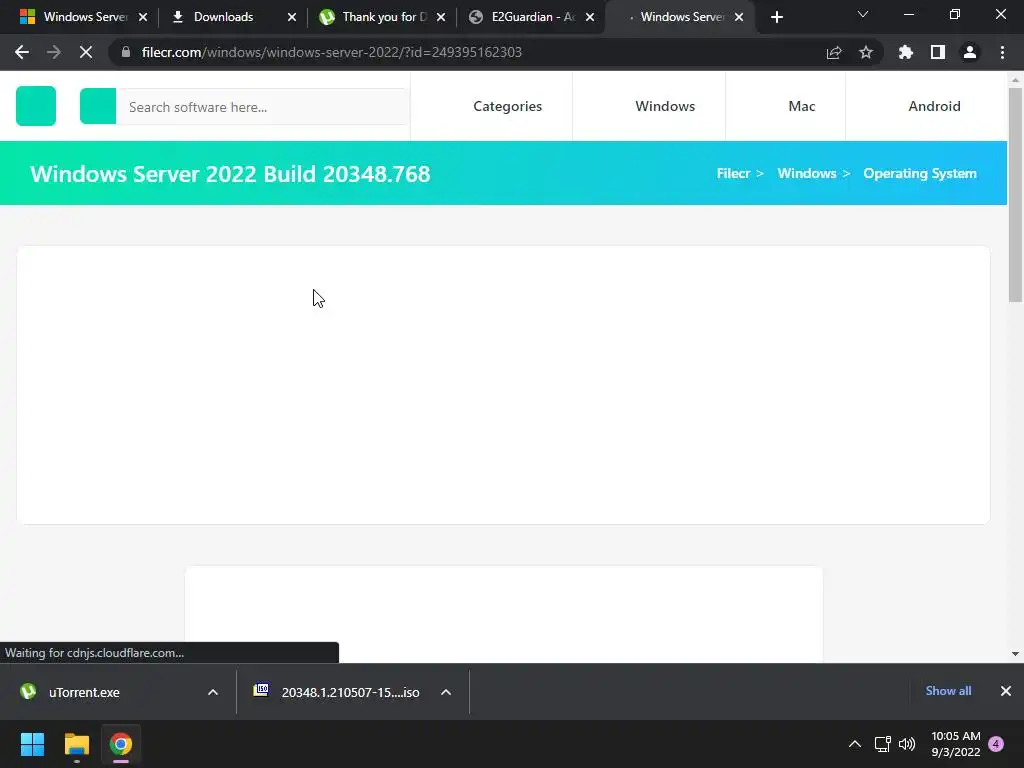Open a new tab

click(776, 17)
